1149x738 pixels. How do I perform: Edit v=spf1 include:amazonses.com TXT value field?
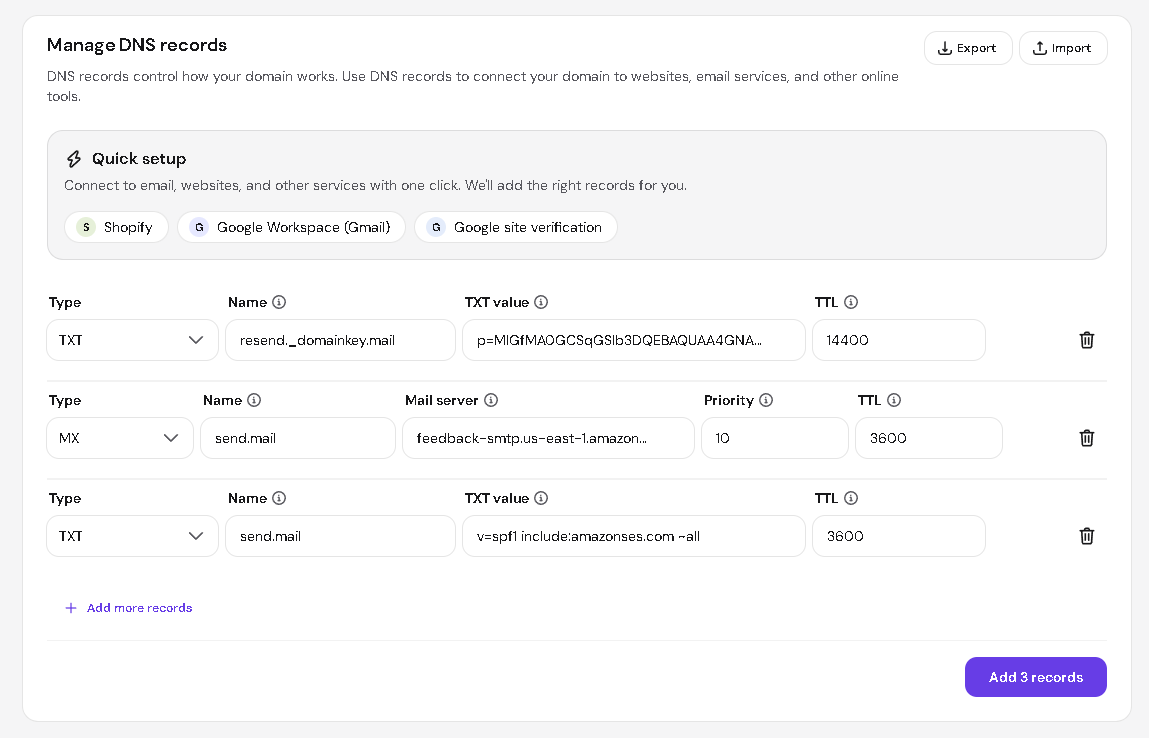point(634,536)
